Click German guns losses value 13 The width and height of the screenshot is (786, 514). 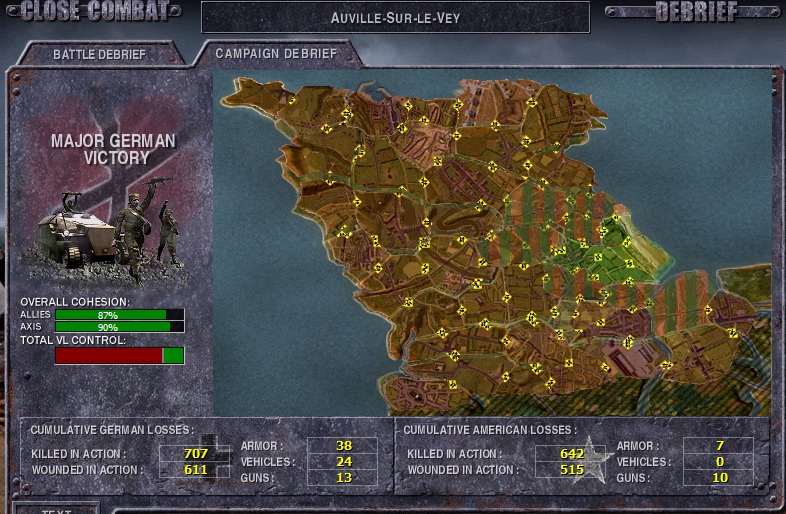(x=343, y=477)
